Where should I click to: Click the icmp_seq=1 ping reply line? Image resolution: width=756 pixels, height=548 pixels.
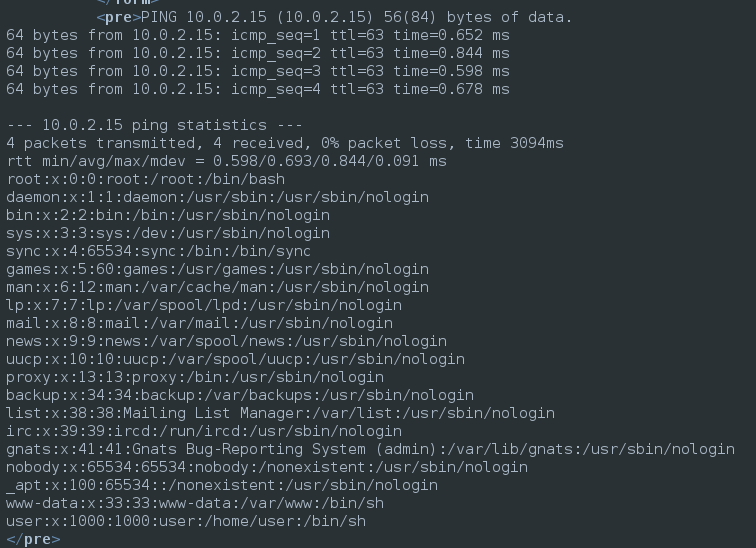pos(257,35)
